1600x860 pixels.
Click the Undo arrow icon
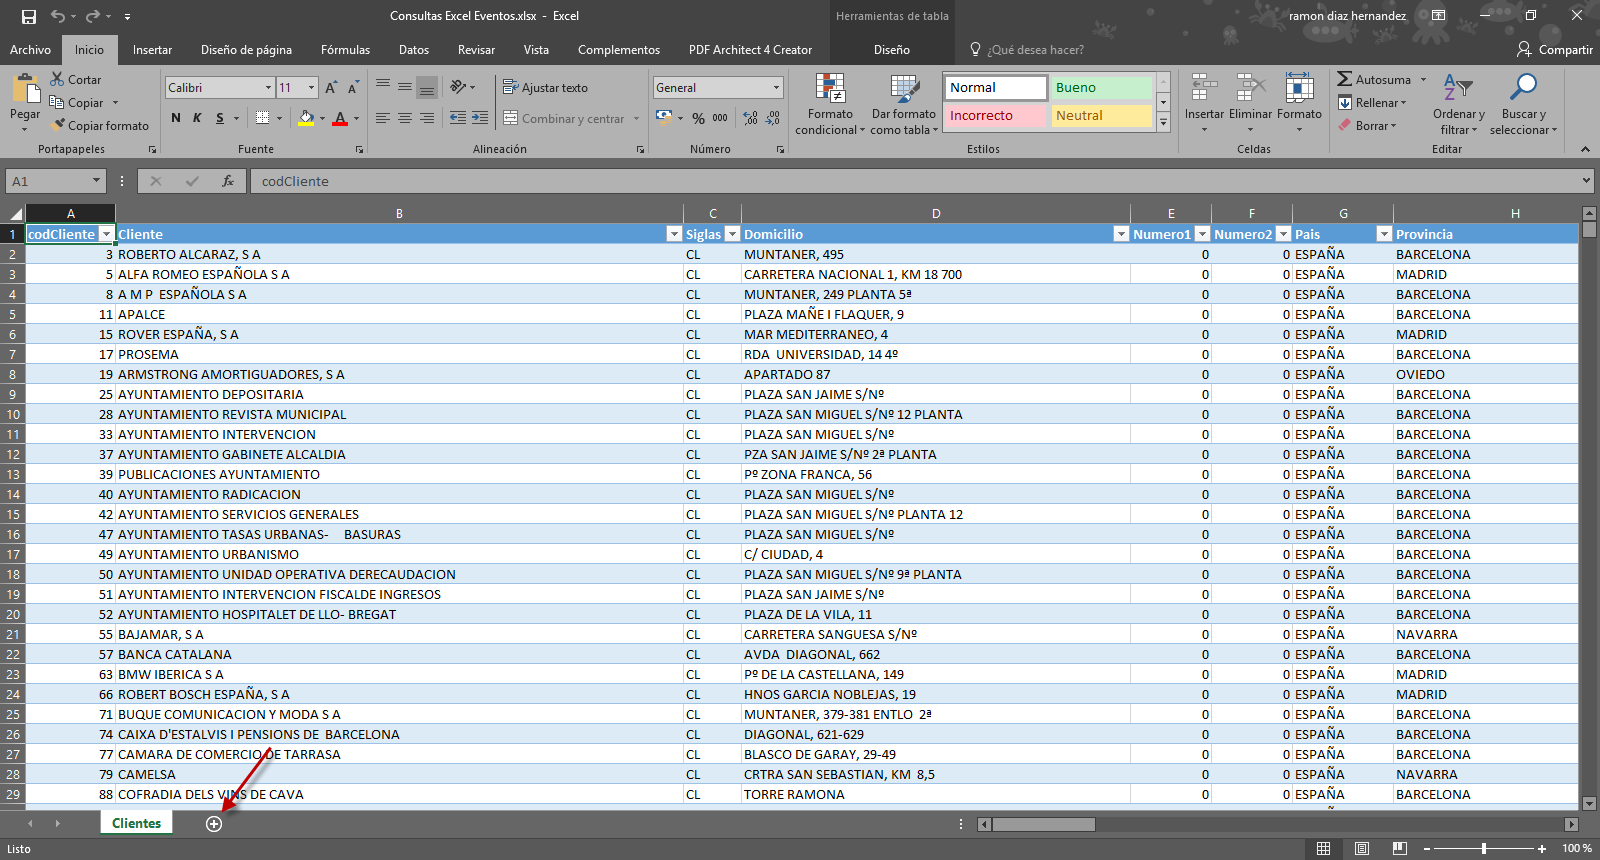pyautogui.click(x=58, y=16)
